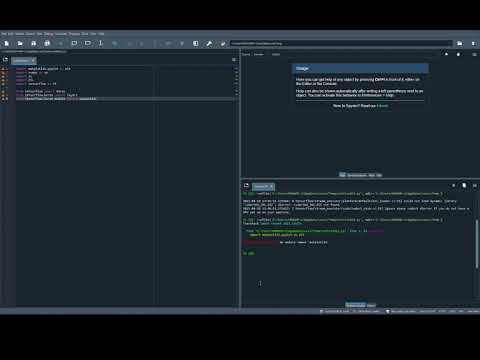
Task: Open the Consoles menu
Action: [61, 34]
